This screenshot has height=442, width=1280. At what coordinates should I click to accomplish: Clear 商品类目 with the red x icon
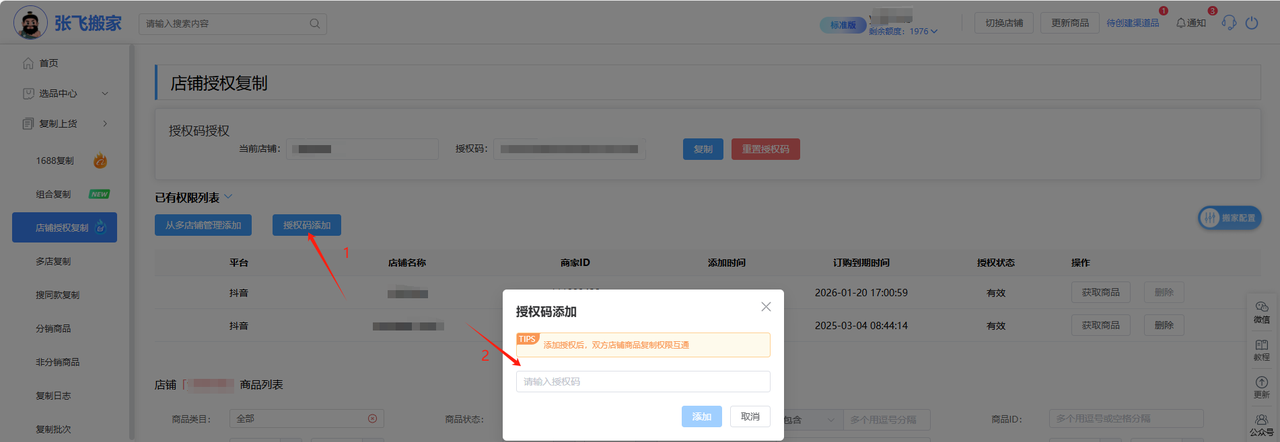tap(372, 418)
